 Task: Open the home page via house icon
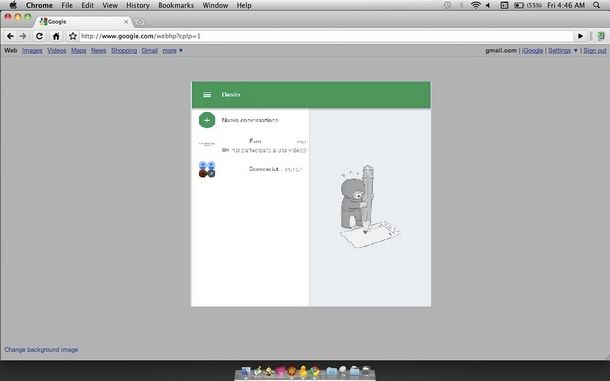pos(56,36)
